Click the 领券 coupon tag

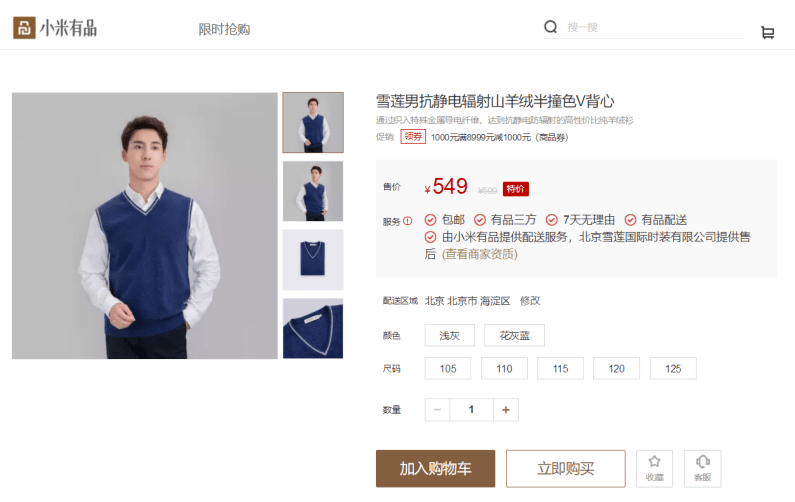tap(413, 136)
